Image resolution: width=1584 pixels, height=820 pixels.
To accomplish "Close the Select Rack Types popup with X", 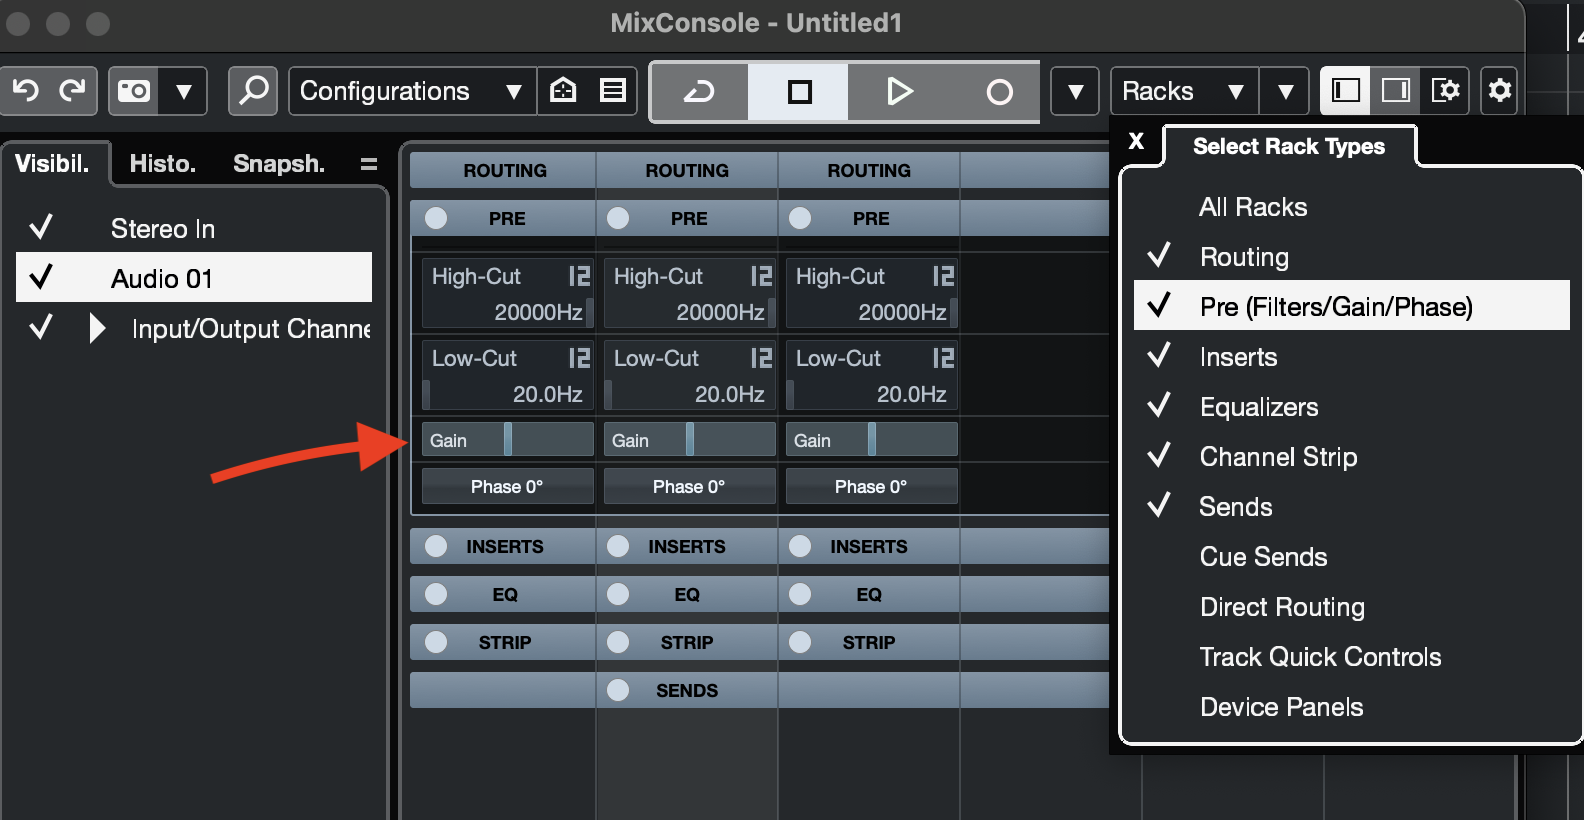I will tap(1136, 141).
